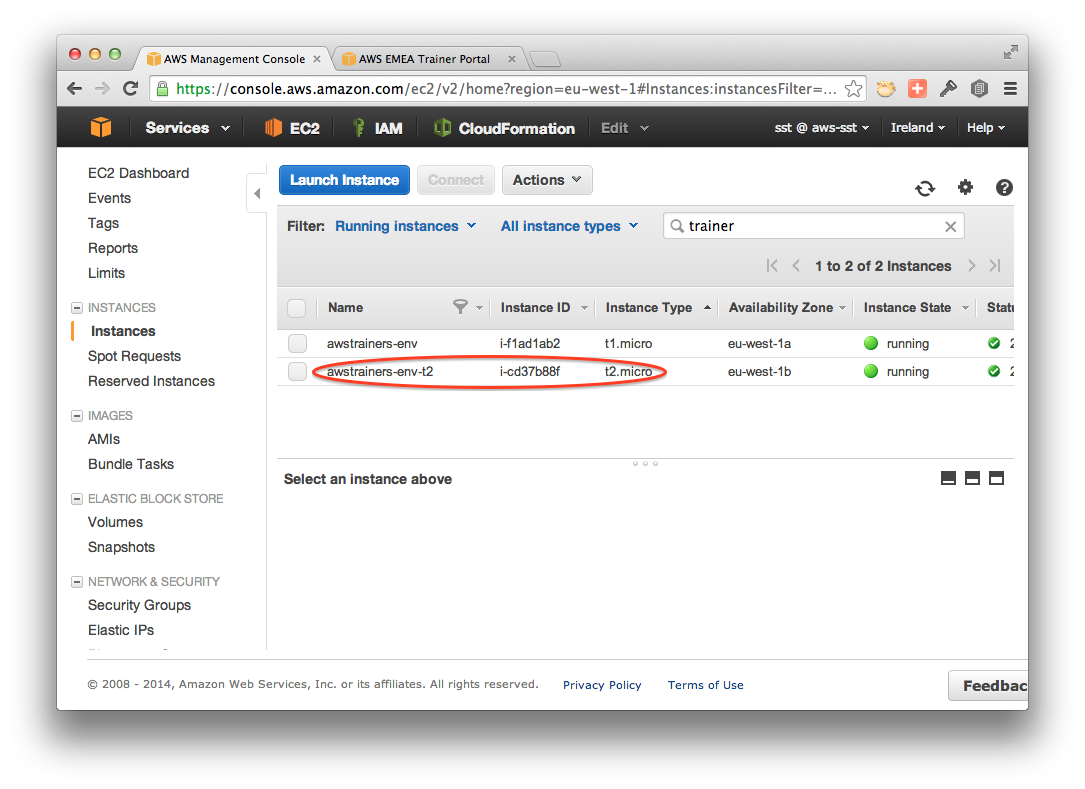Set details pane to half height
1085x789 pixels.
click(972, 478)
